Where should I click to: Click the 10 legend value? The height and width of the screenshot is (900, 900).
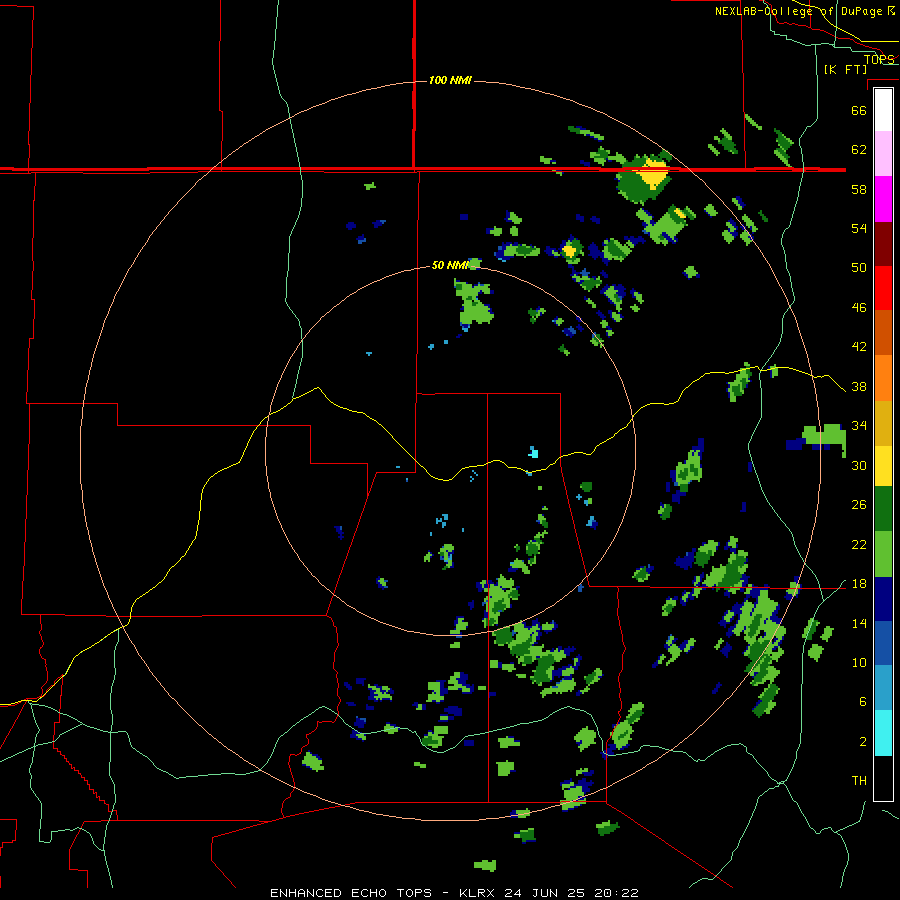[x=859, y=662]
